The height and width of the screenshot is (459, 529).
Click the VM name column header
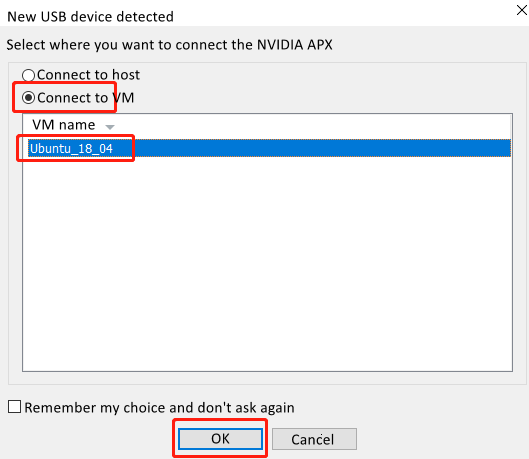pyautogui.click(x=64, y=125)
